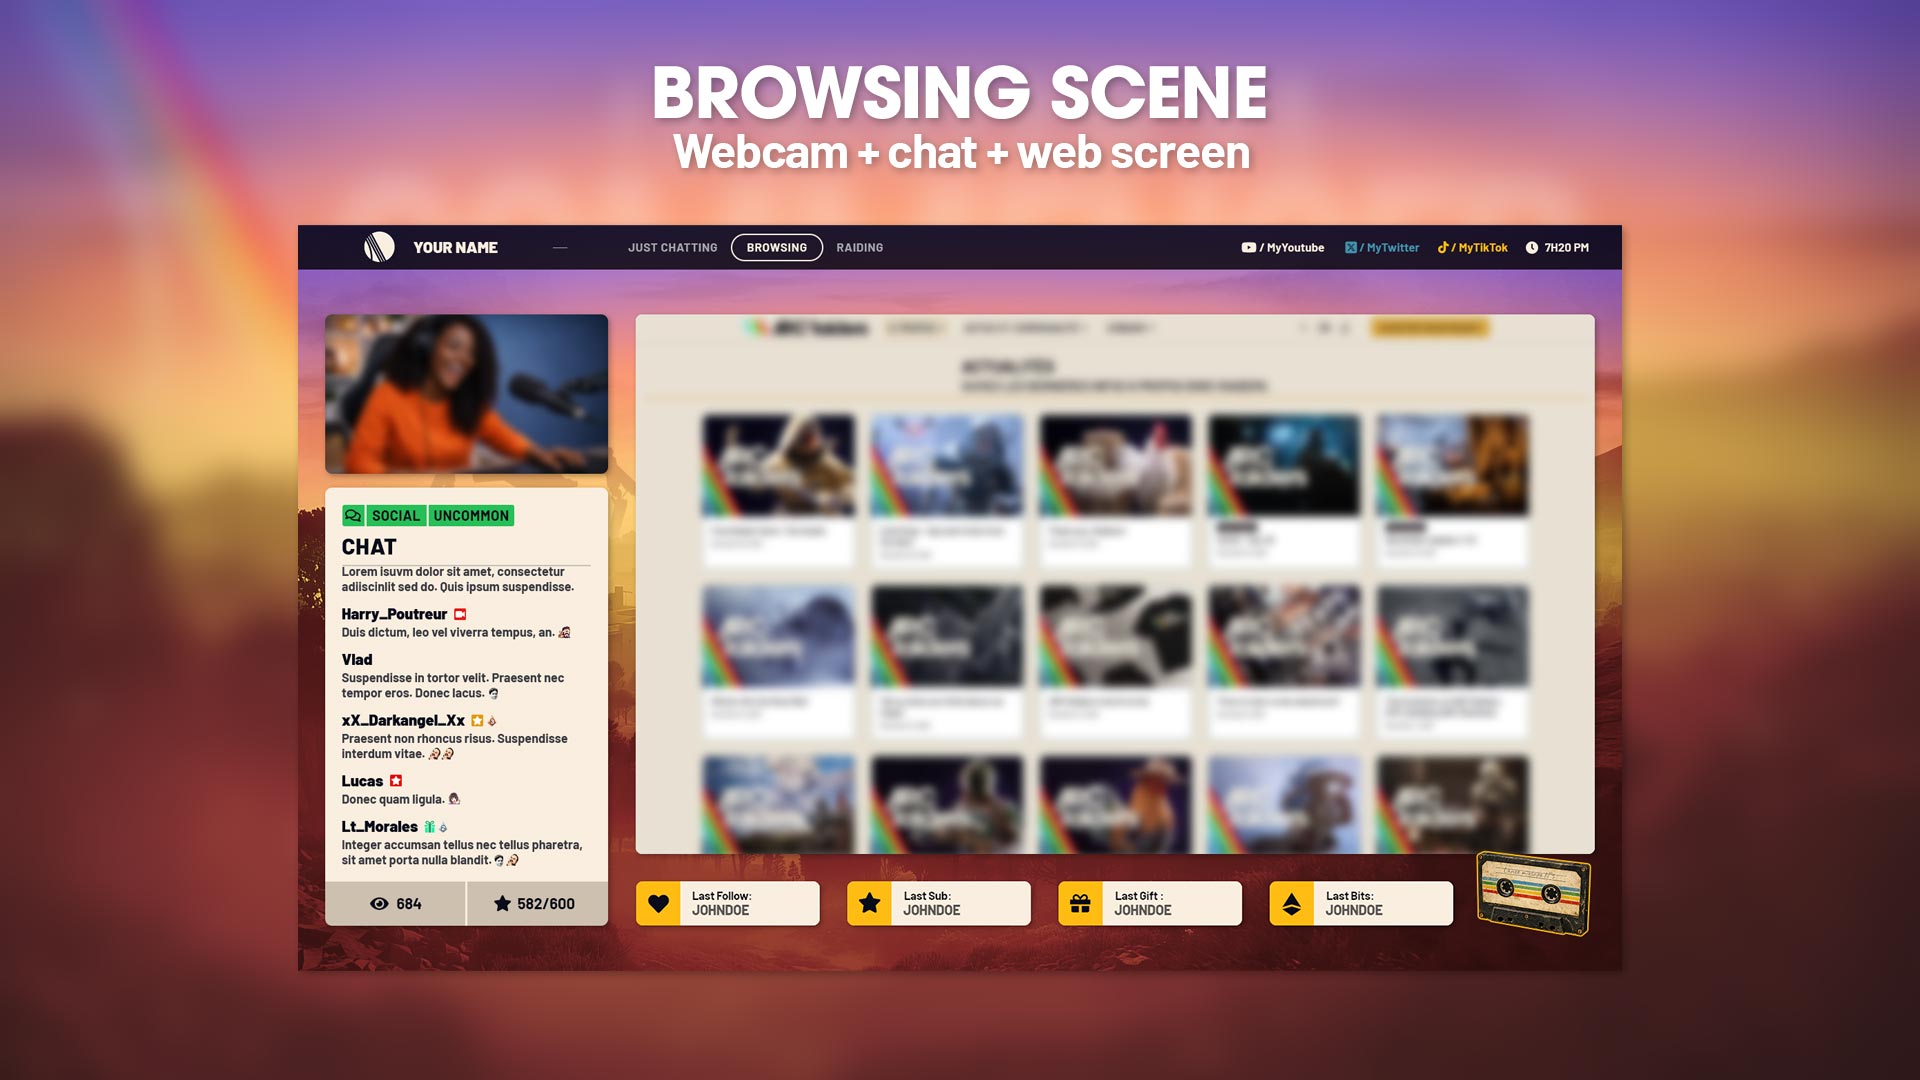Click the UNCOMMON green tag
The width and height of the screenshot is (1920, 1080).
(x=471, y=516)
